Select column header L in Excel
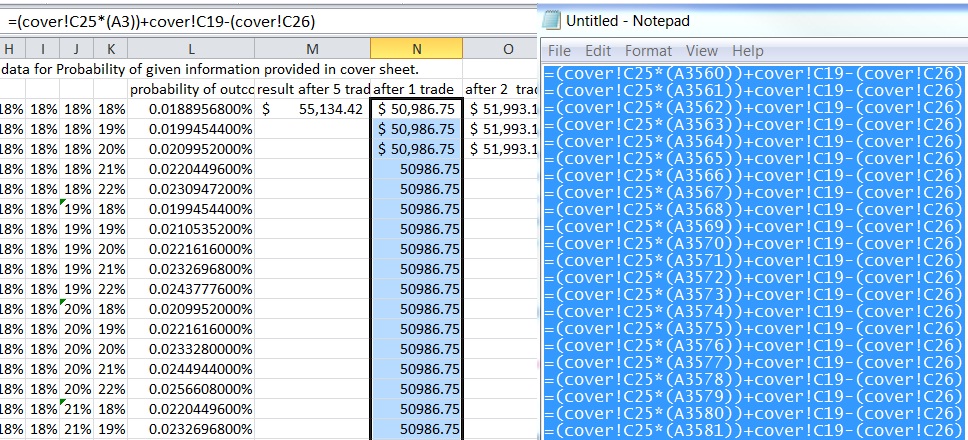 (x=191, y=49)
